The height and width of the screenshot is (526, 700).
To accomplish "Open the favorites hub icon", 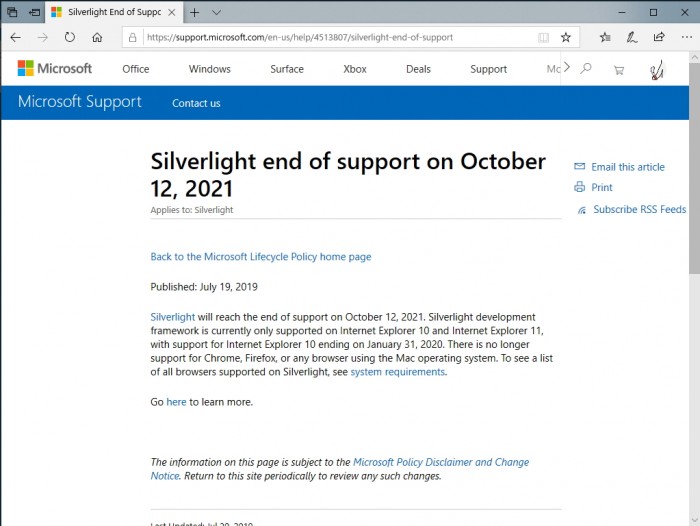I will [605, 37].
